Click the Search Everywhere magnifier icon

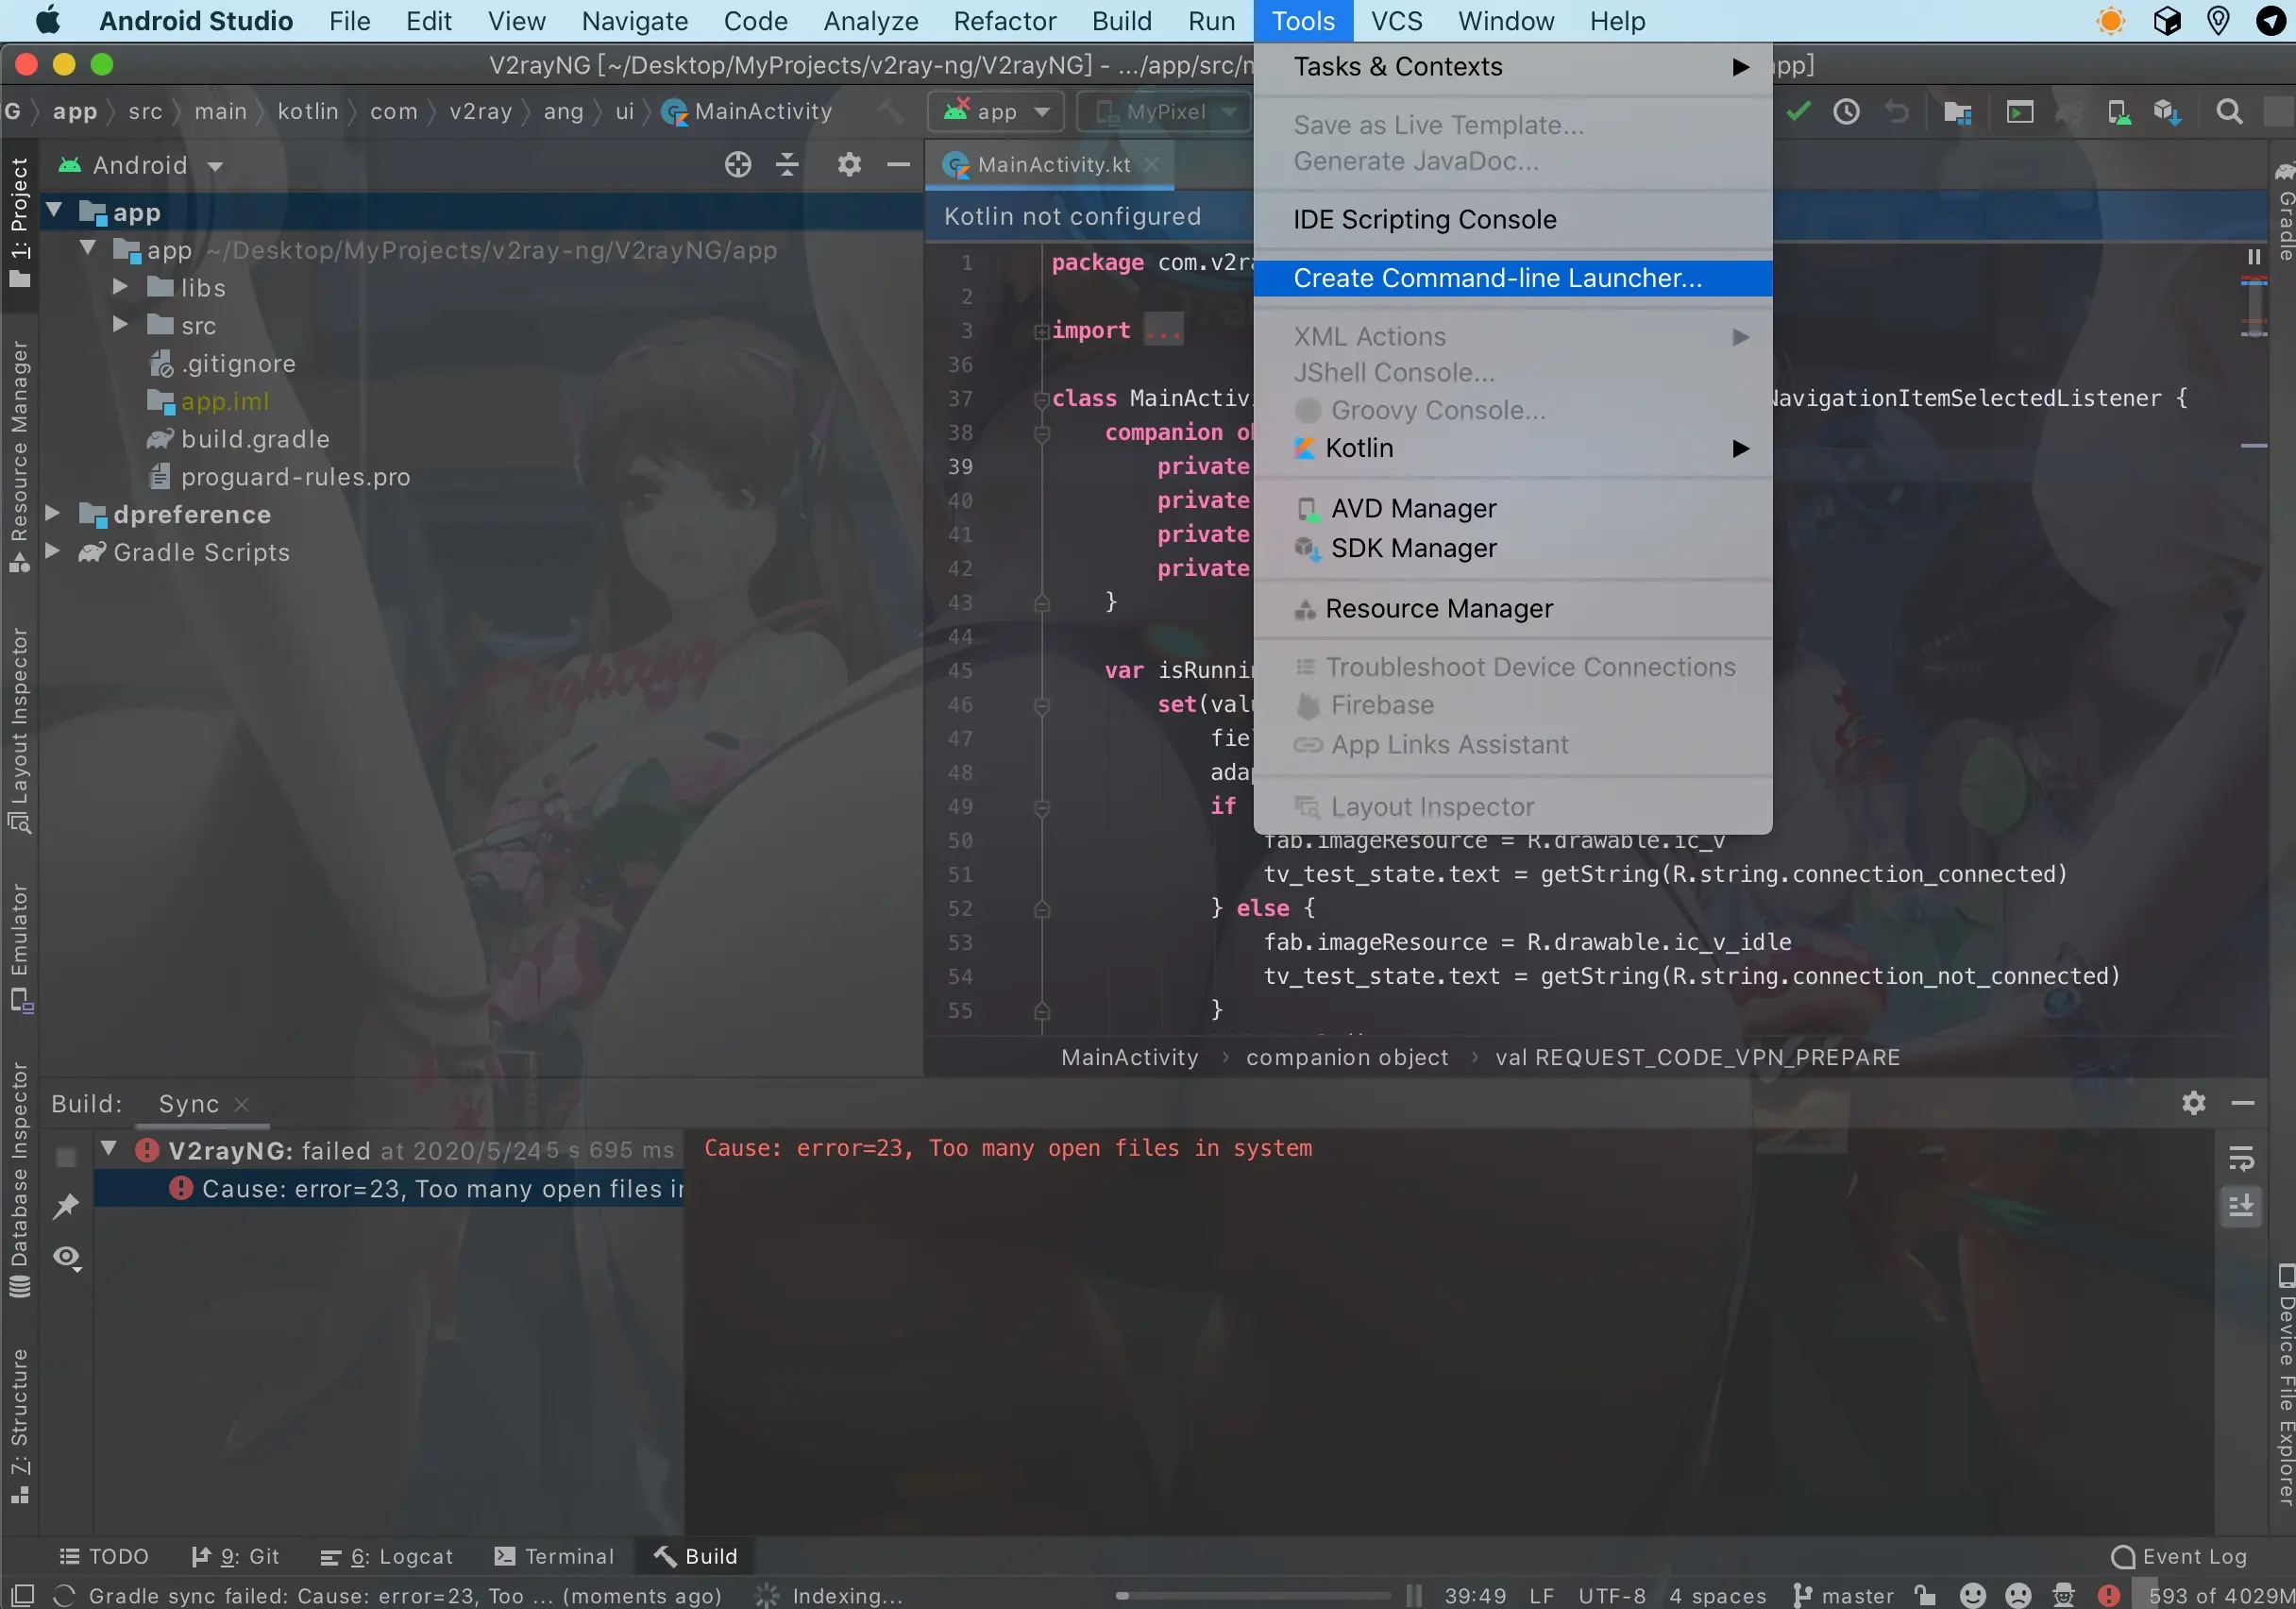tap(2229, 112)
